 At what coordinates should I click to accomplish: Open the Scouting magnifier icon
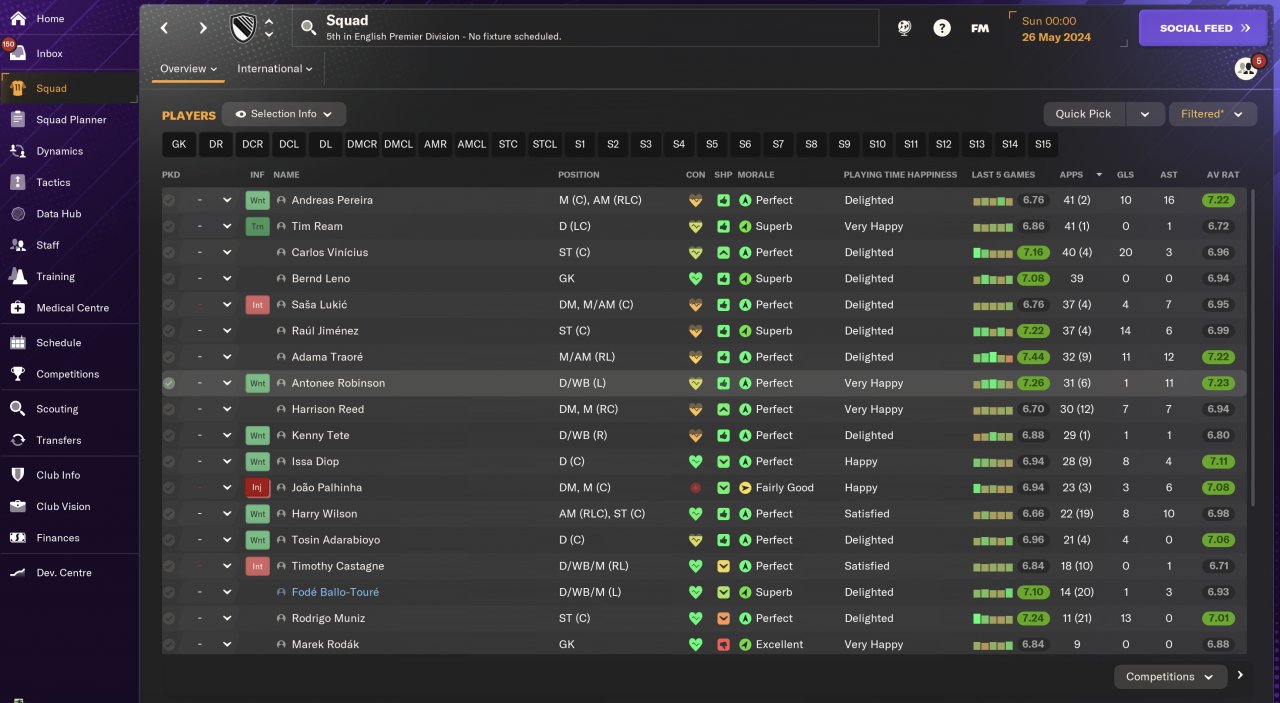tap(18, 409)
